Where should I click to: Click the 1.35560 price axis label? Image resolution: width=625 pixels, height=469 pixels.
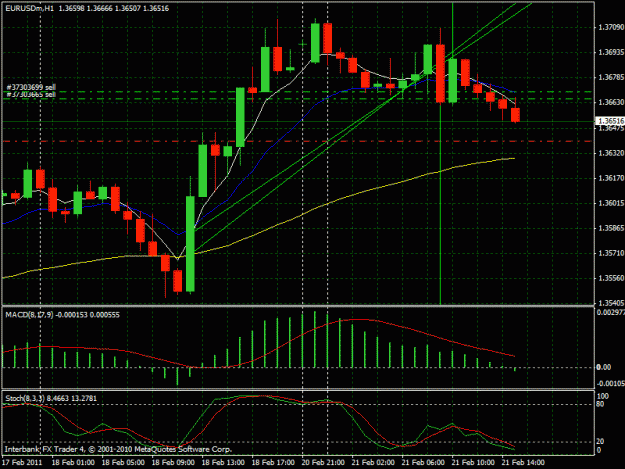[x=610, y=278]
